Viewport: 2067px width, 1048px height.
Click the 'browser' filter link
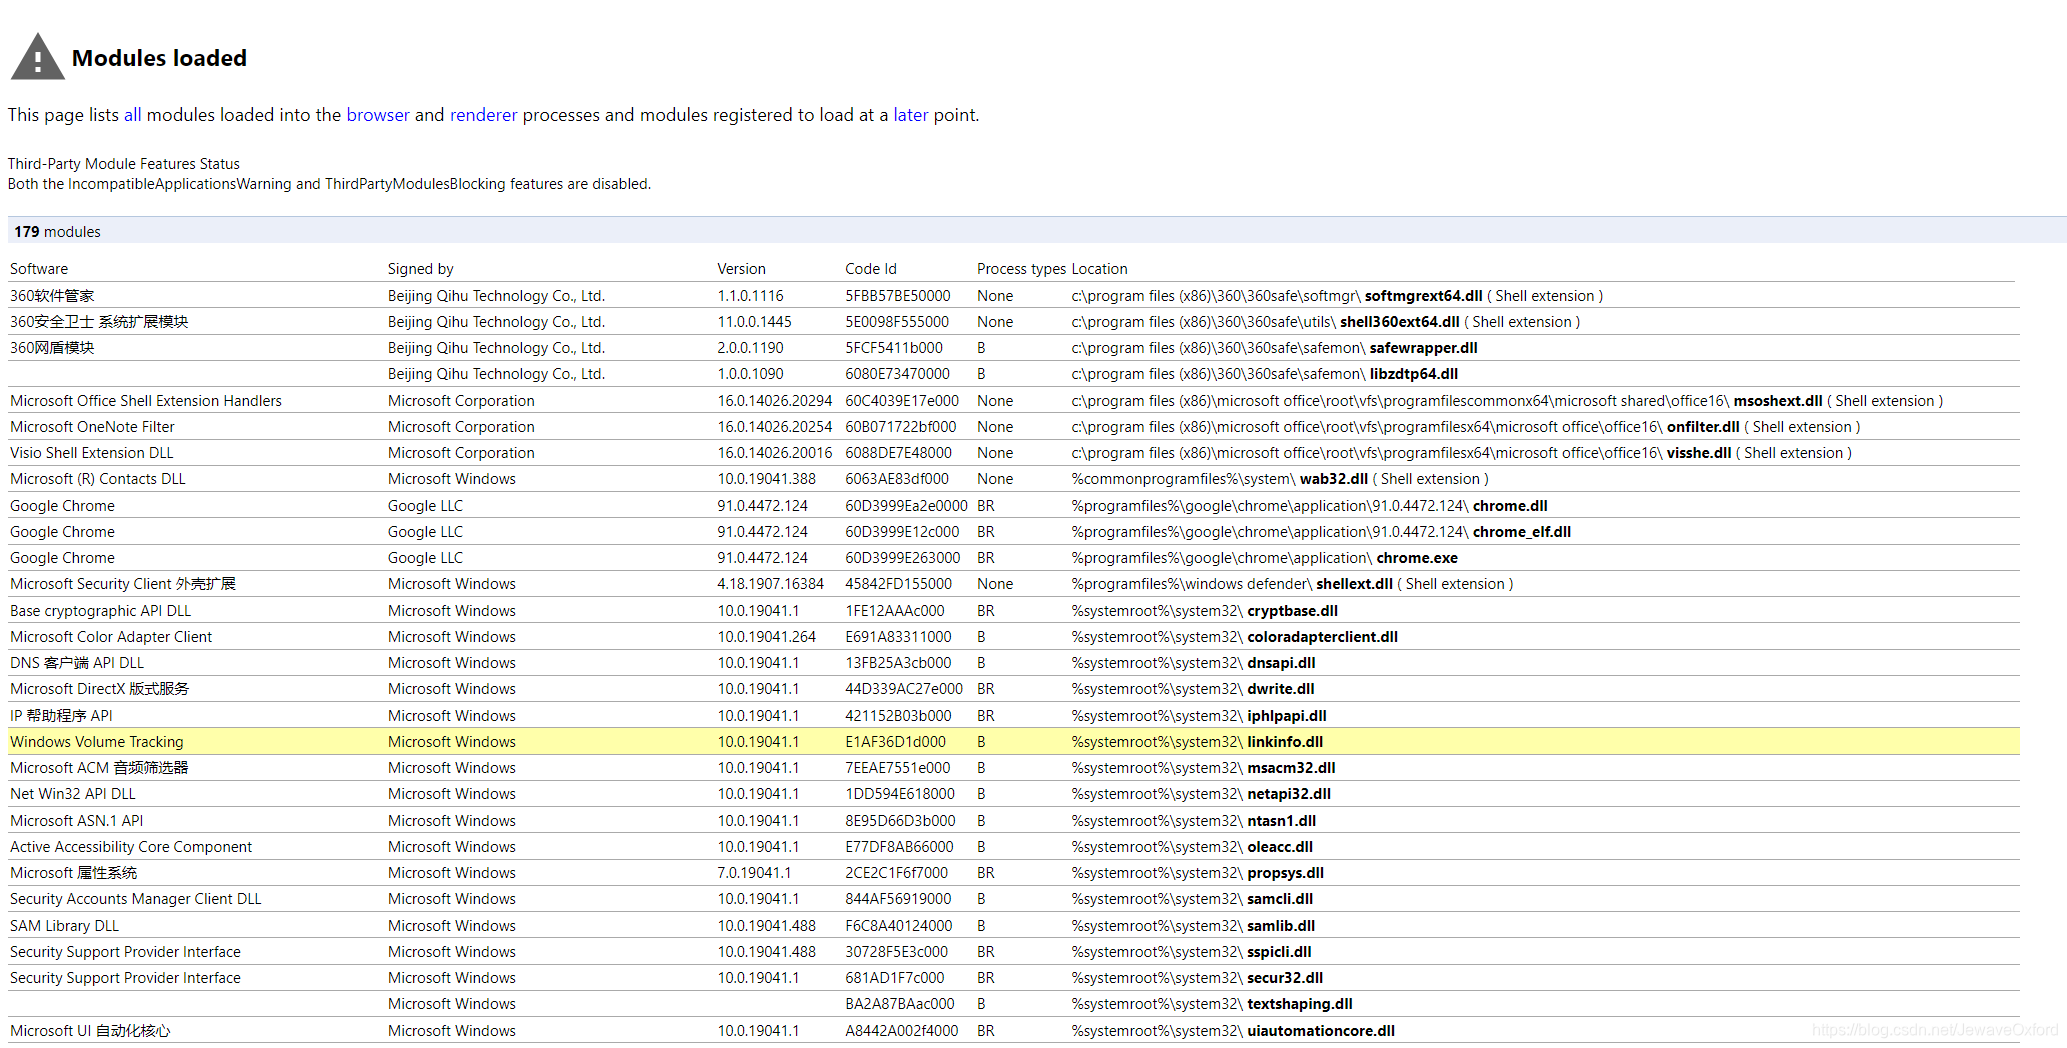[x=378, y=115]
